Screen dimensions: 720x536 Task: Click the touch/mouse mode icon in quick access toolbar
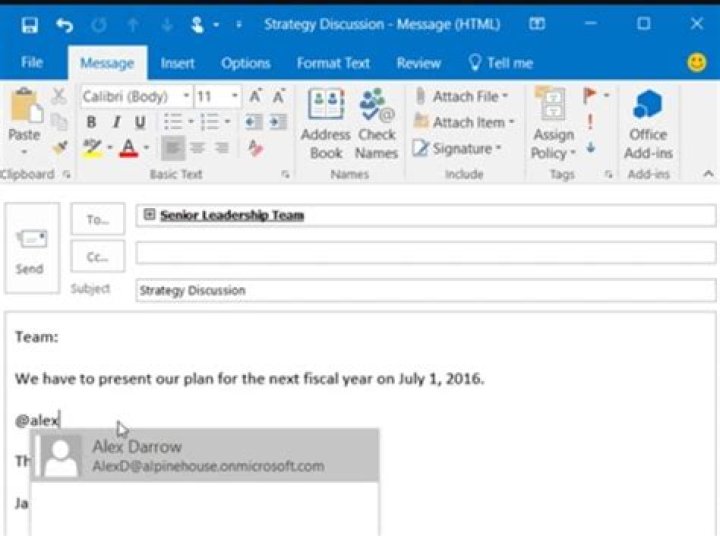(x=197, y=25)
